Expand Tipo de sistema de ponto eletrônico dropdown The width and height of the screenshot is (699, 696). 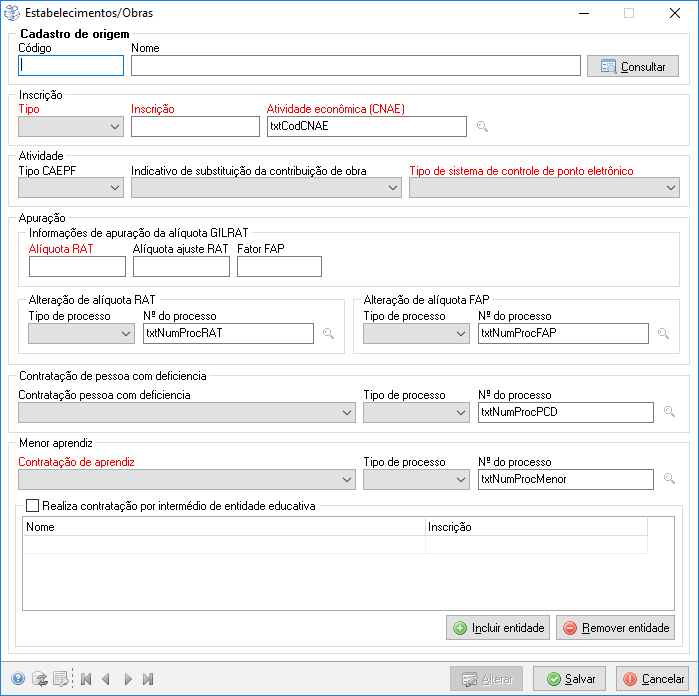pos(544,188)
